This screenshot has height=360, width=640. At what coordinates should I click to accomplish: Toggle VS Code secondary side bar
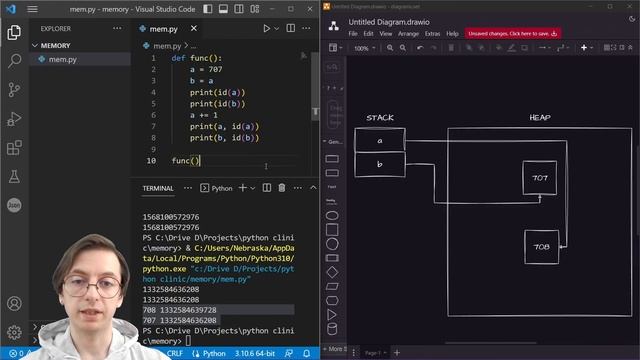239,9
